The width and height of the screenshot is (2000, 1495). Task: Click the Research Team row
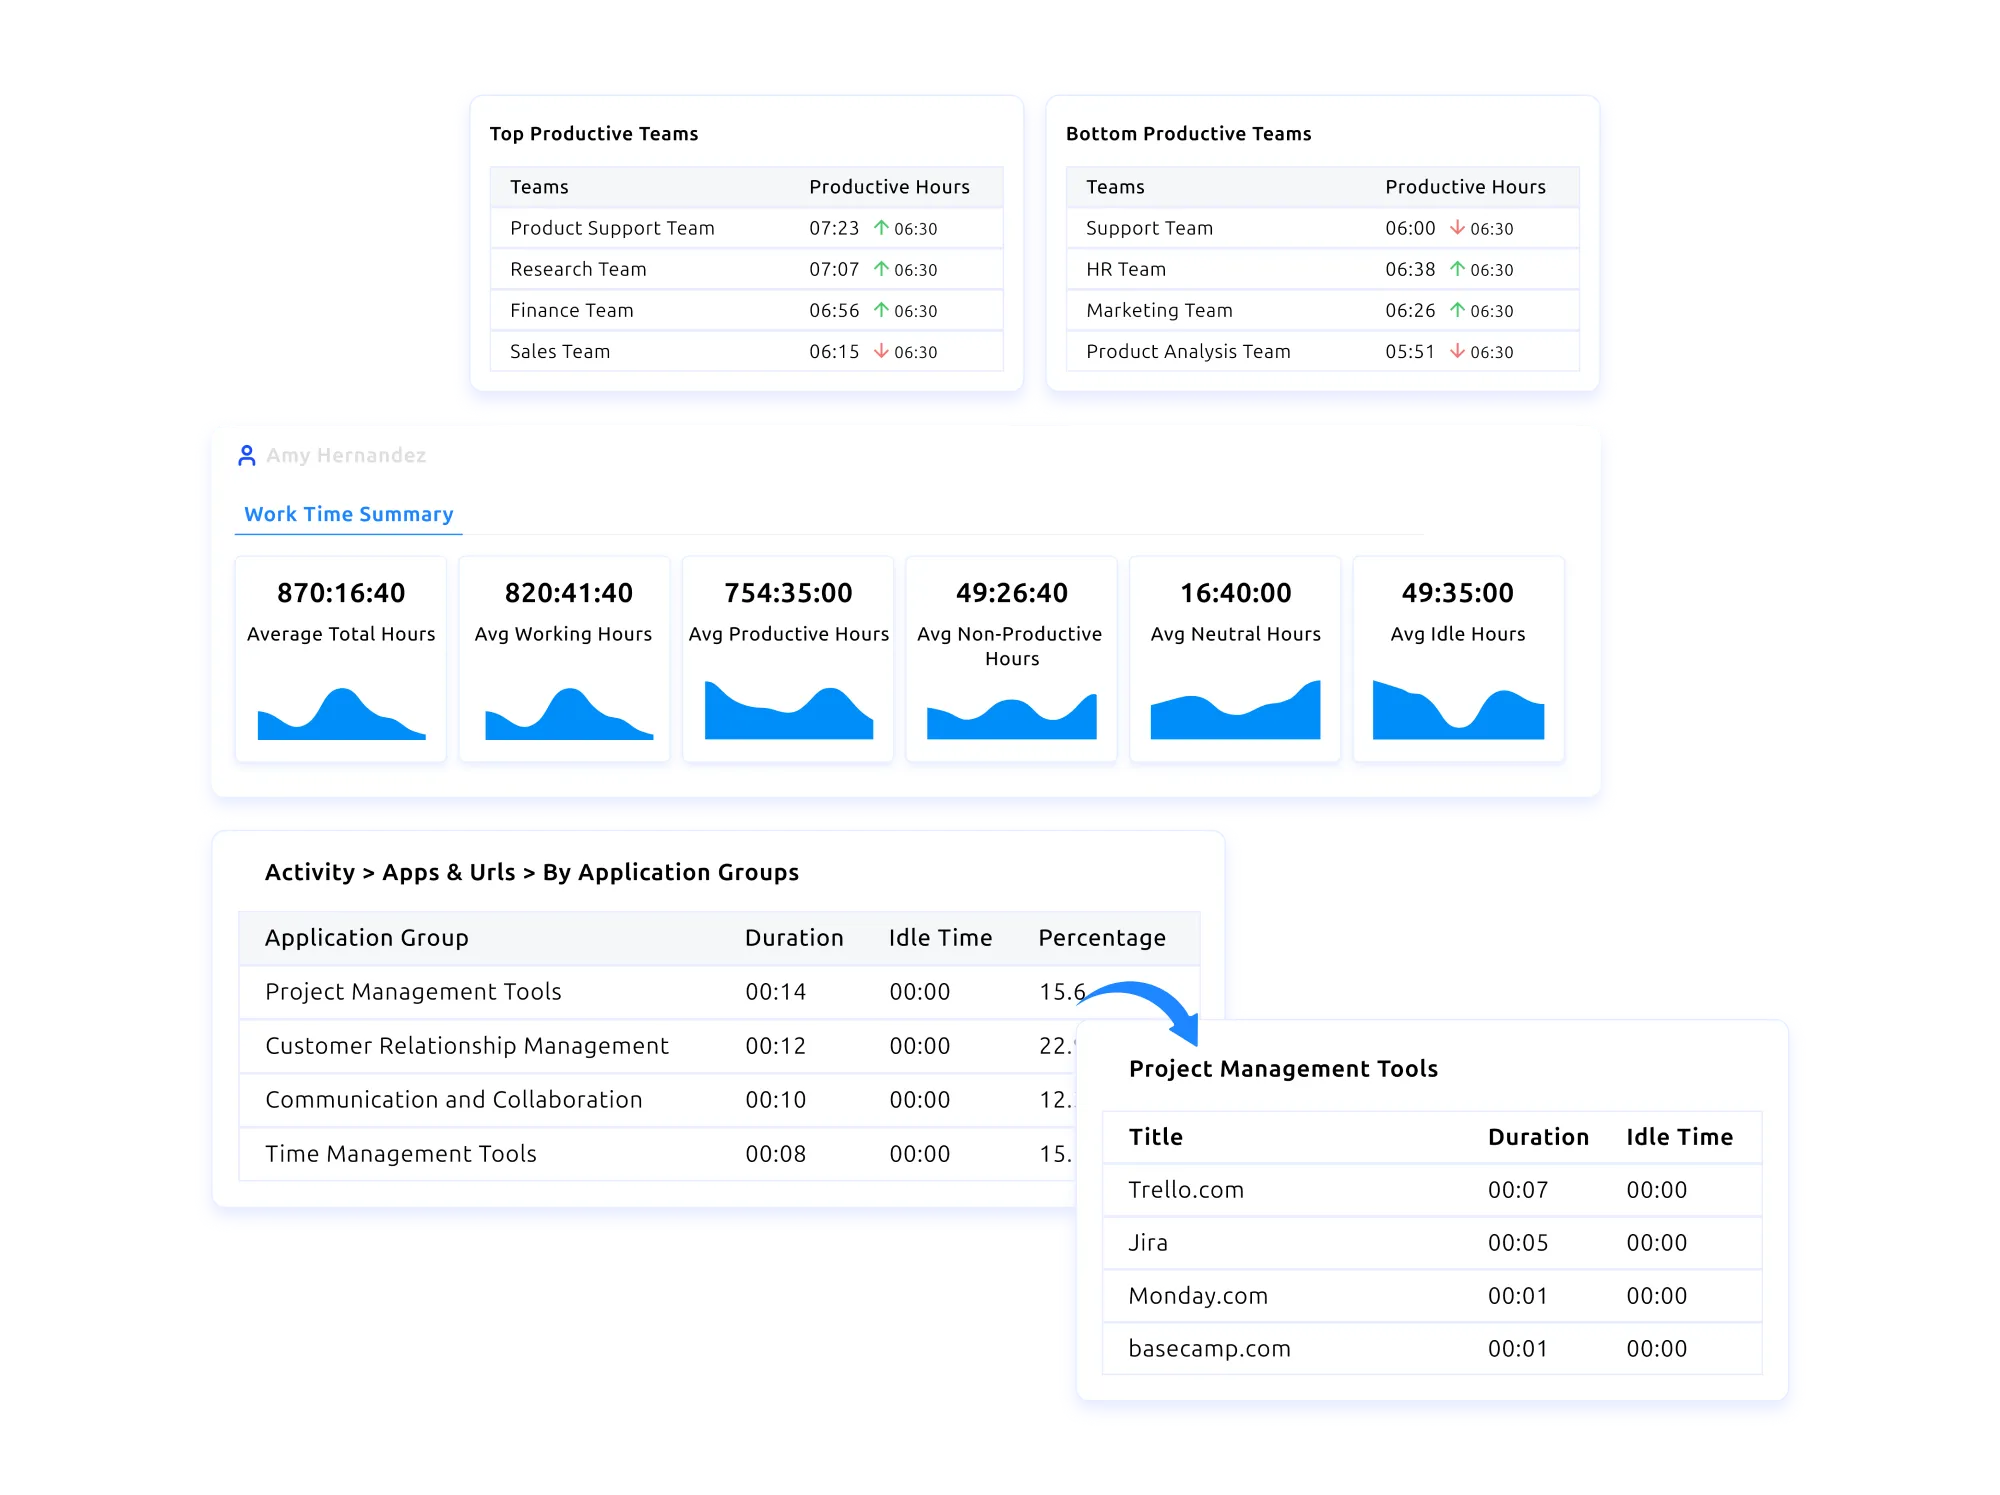click(578, 269)
